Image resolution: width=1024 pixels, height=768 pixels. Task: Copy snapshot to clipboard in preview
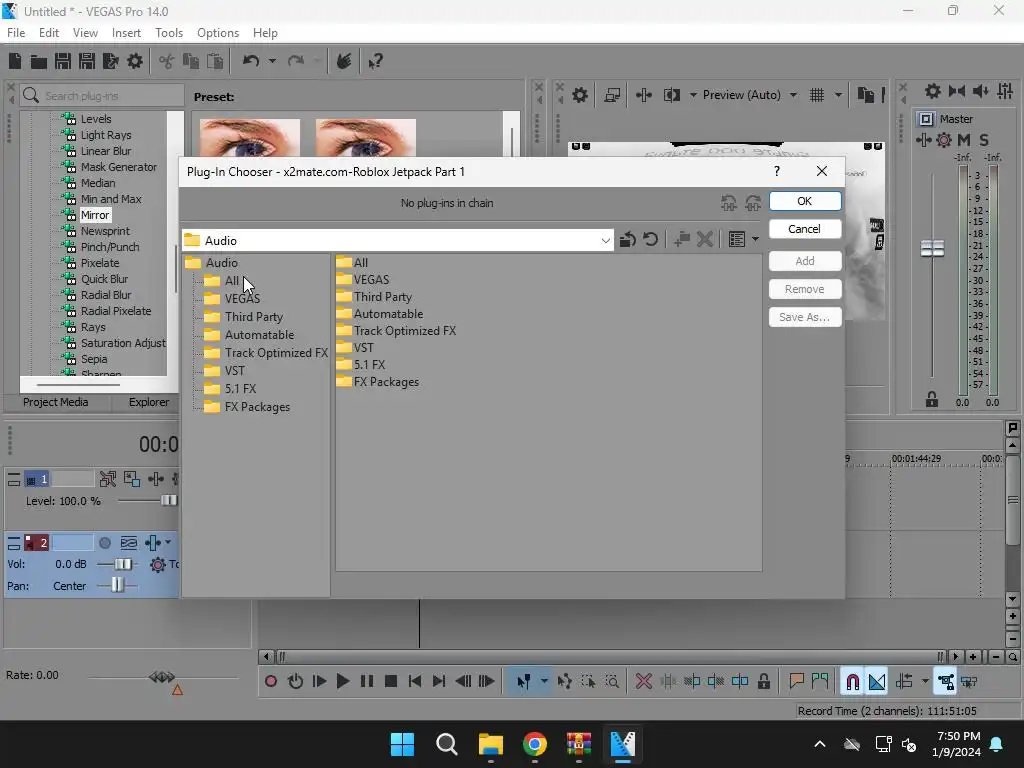coord(865,95)
